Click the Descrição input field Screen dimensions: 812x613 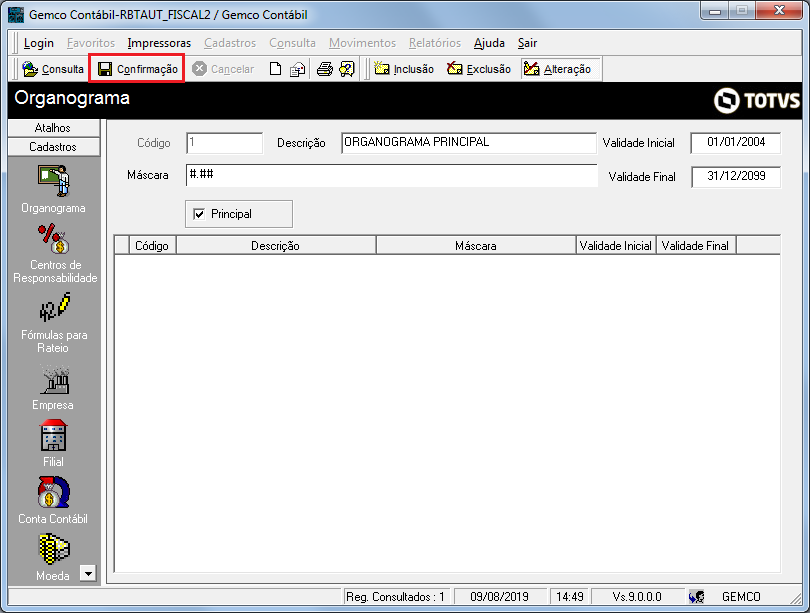pos(469,143)
